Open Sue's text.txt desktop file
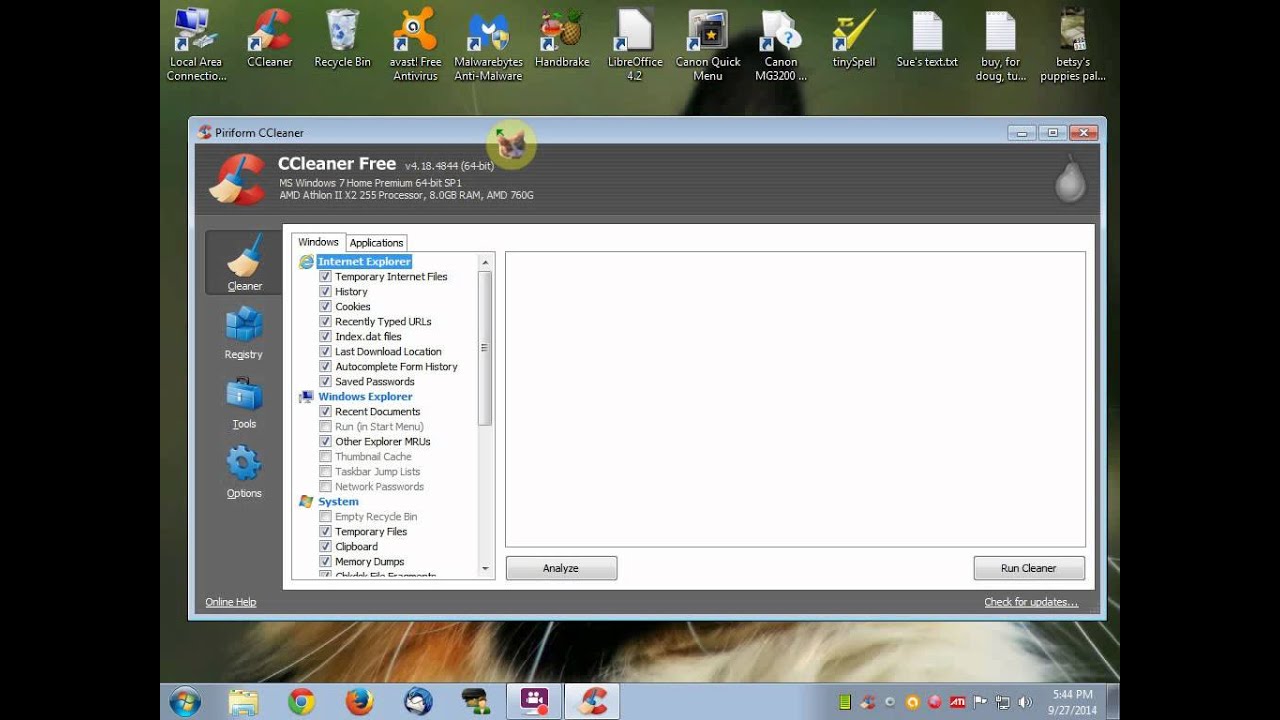The height and width of the screenshot is (720, 1280). pyautogui.click(x=927, y=40)
